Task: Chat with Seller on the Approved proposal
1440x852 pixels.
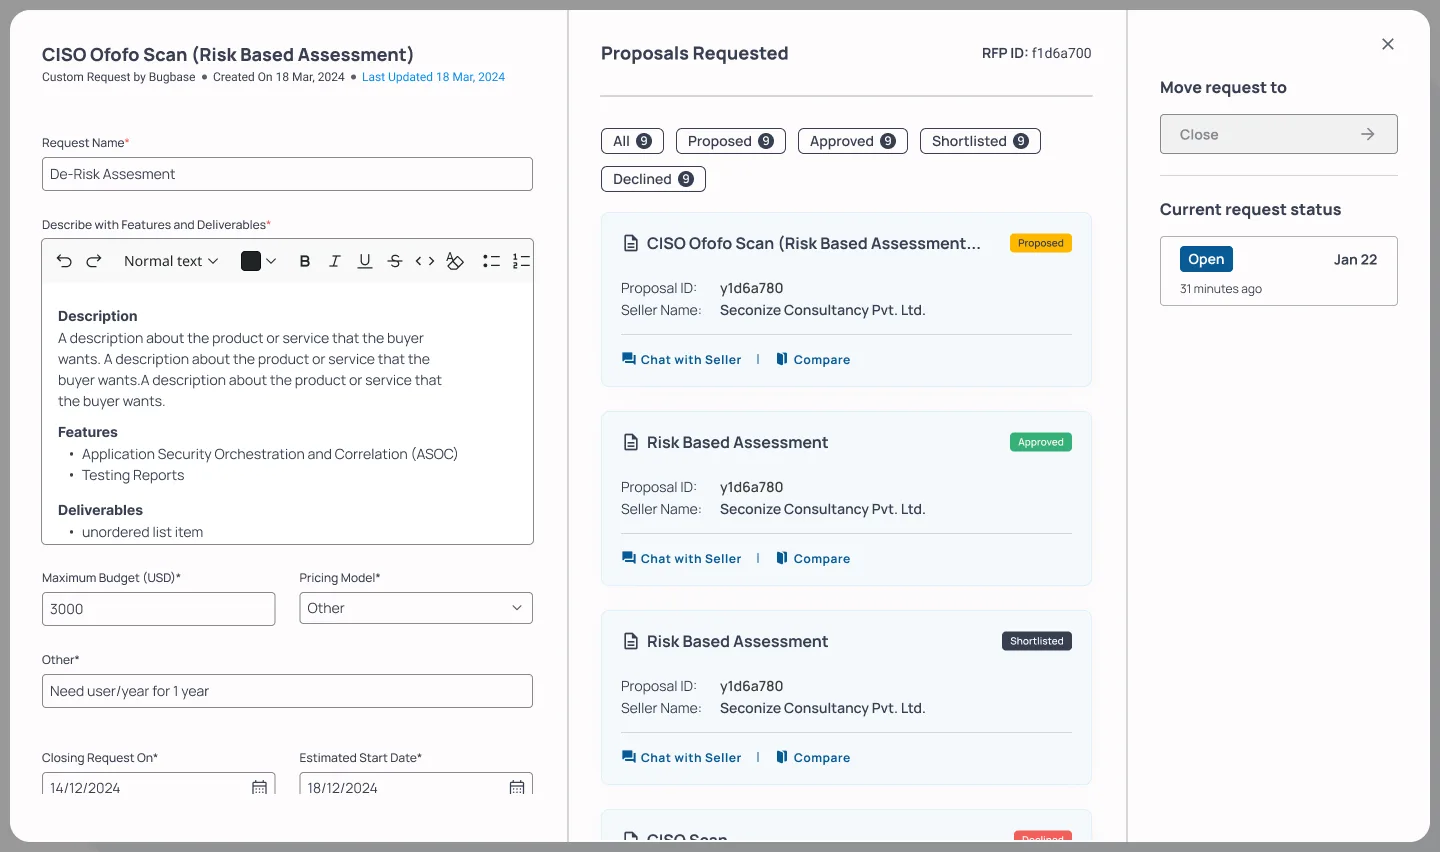Action: point(682,559)
